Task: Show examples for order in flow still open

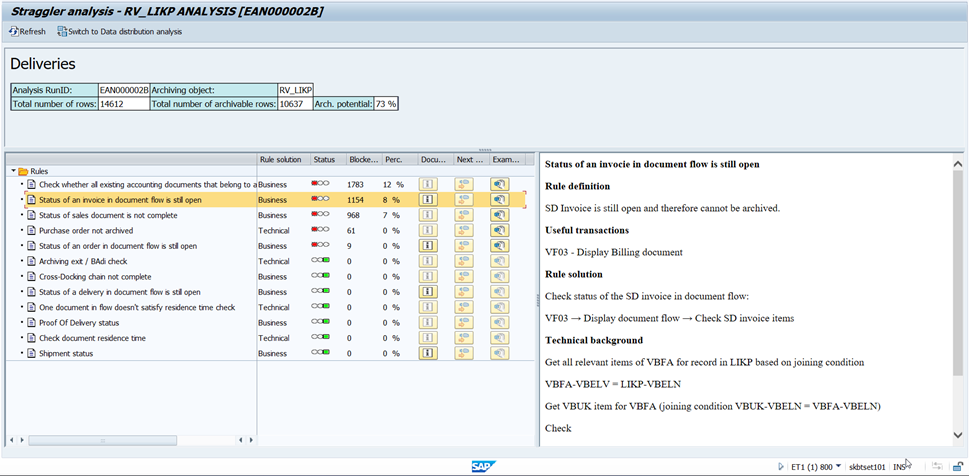Action: 500,245
